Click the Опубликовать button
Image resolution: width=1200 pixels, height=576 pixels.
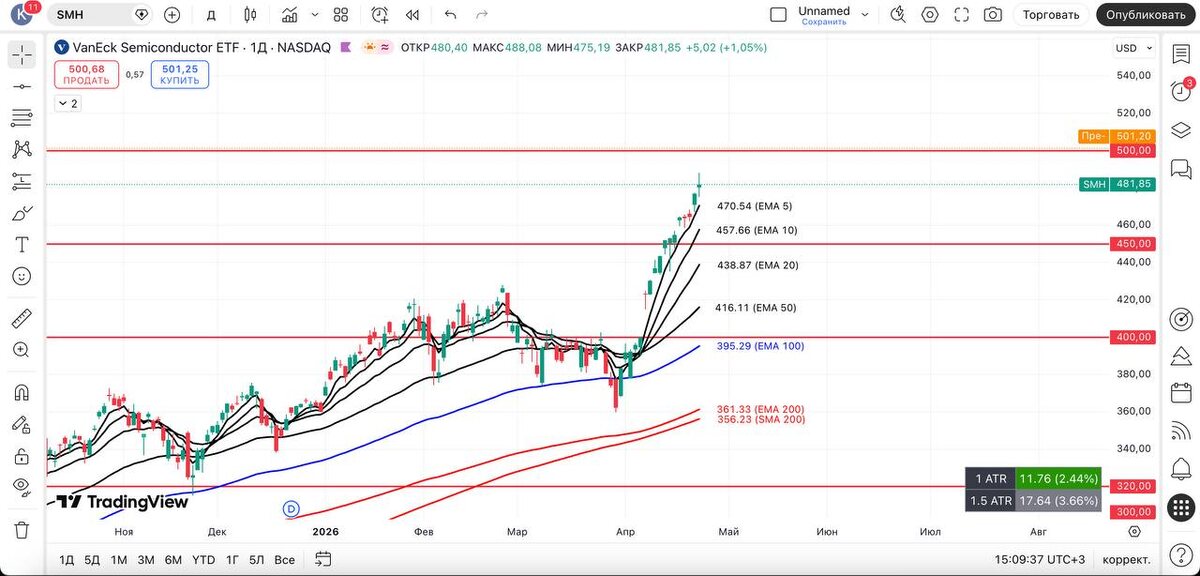click(x=1146, y=15)
